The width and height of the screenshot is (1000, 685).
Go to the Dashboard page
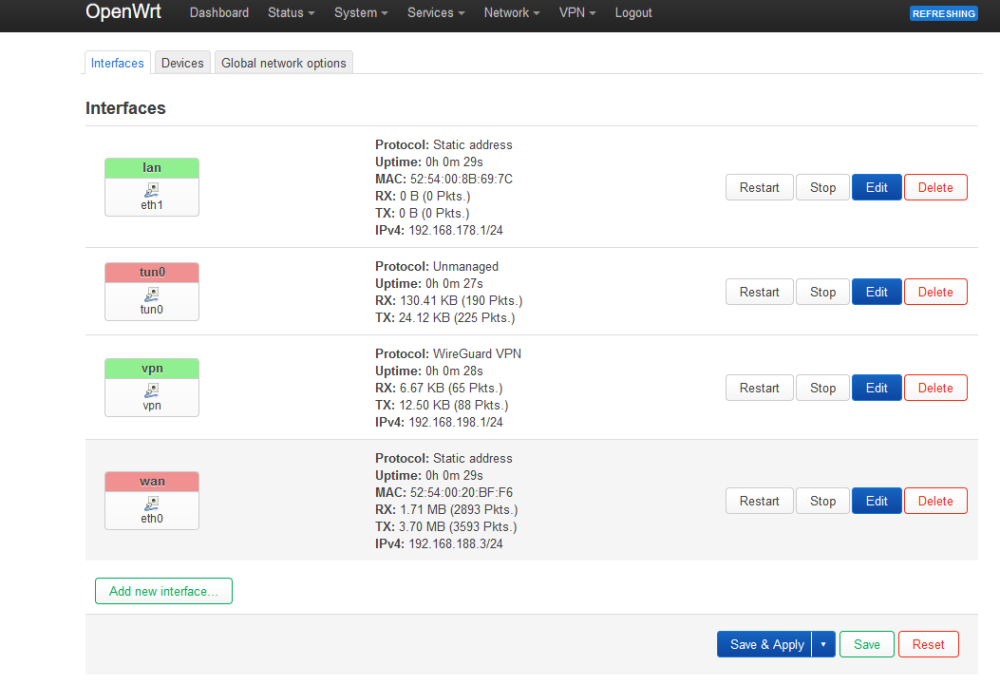(219, 13)
